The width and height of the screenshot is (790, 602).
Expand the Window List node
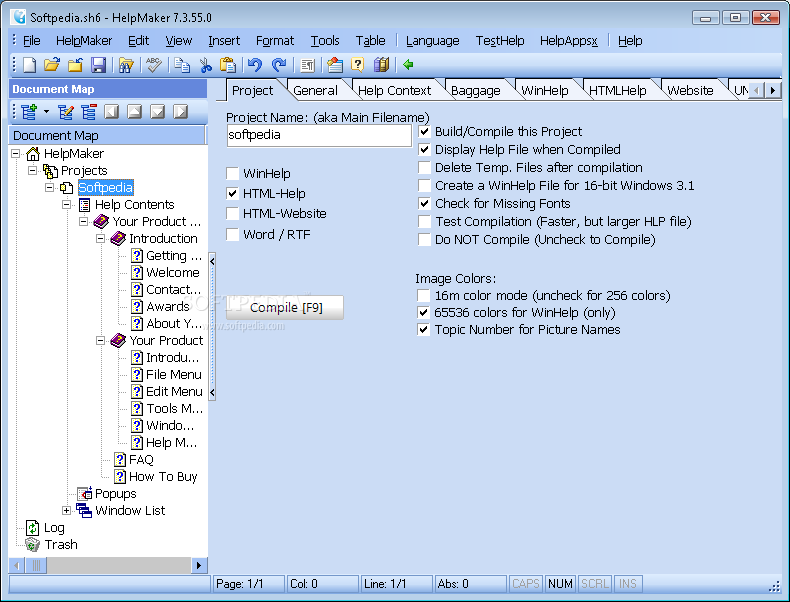[67, 510]
